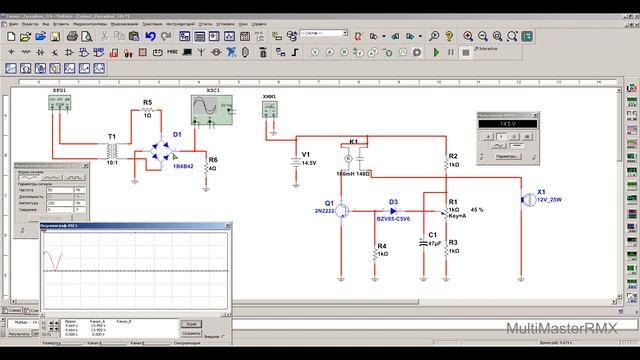Select ohmmeter mode on multimeter

coord(514,136)
